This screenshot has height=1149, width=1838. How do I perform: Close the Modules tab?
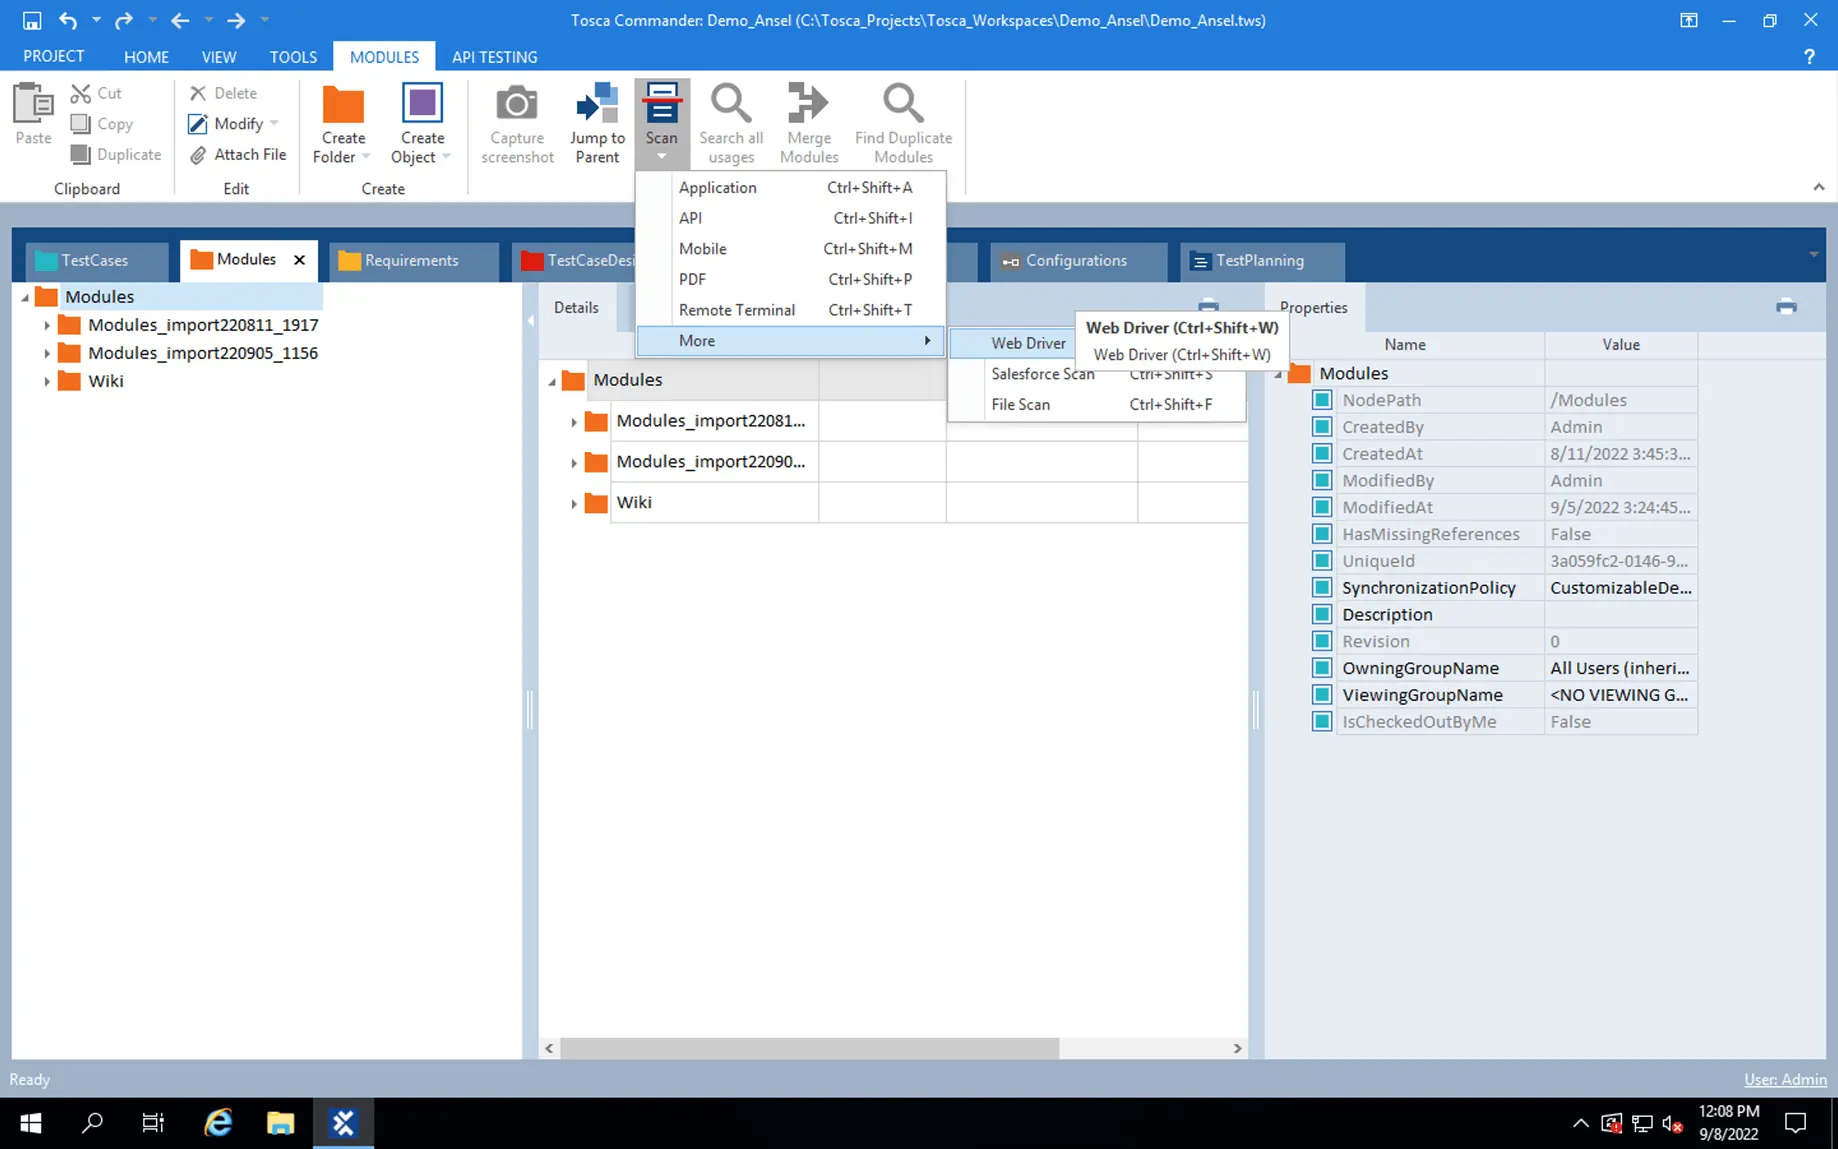point(299,260)
